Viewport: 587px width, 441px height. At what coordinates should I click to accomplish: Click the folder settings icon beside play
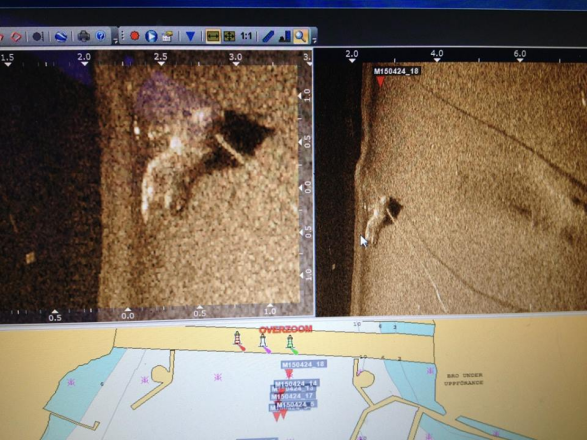coord(167,36)
